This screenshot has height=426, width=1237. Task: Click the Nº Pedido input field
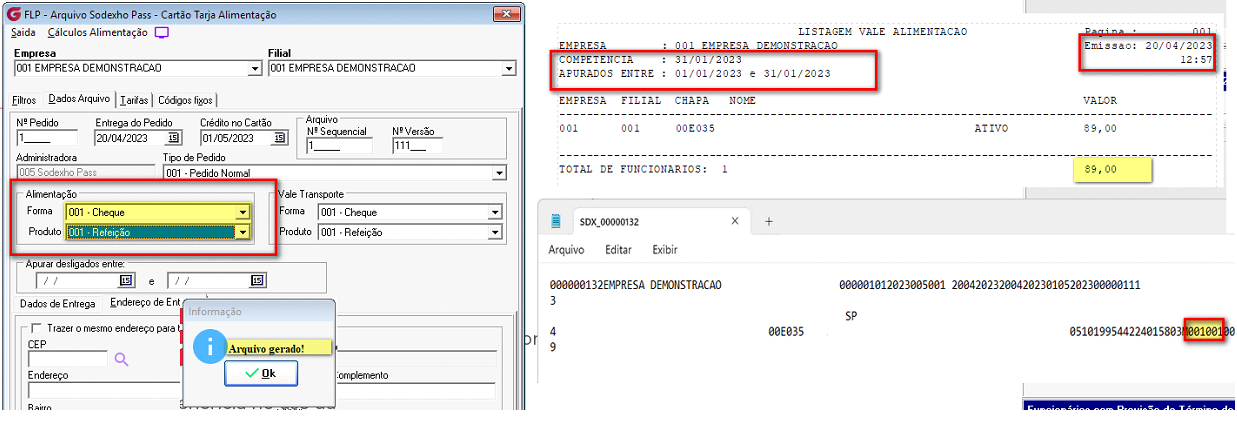(47, 138)
